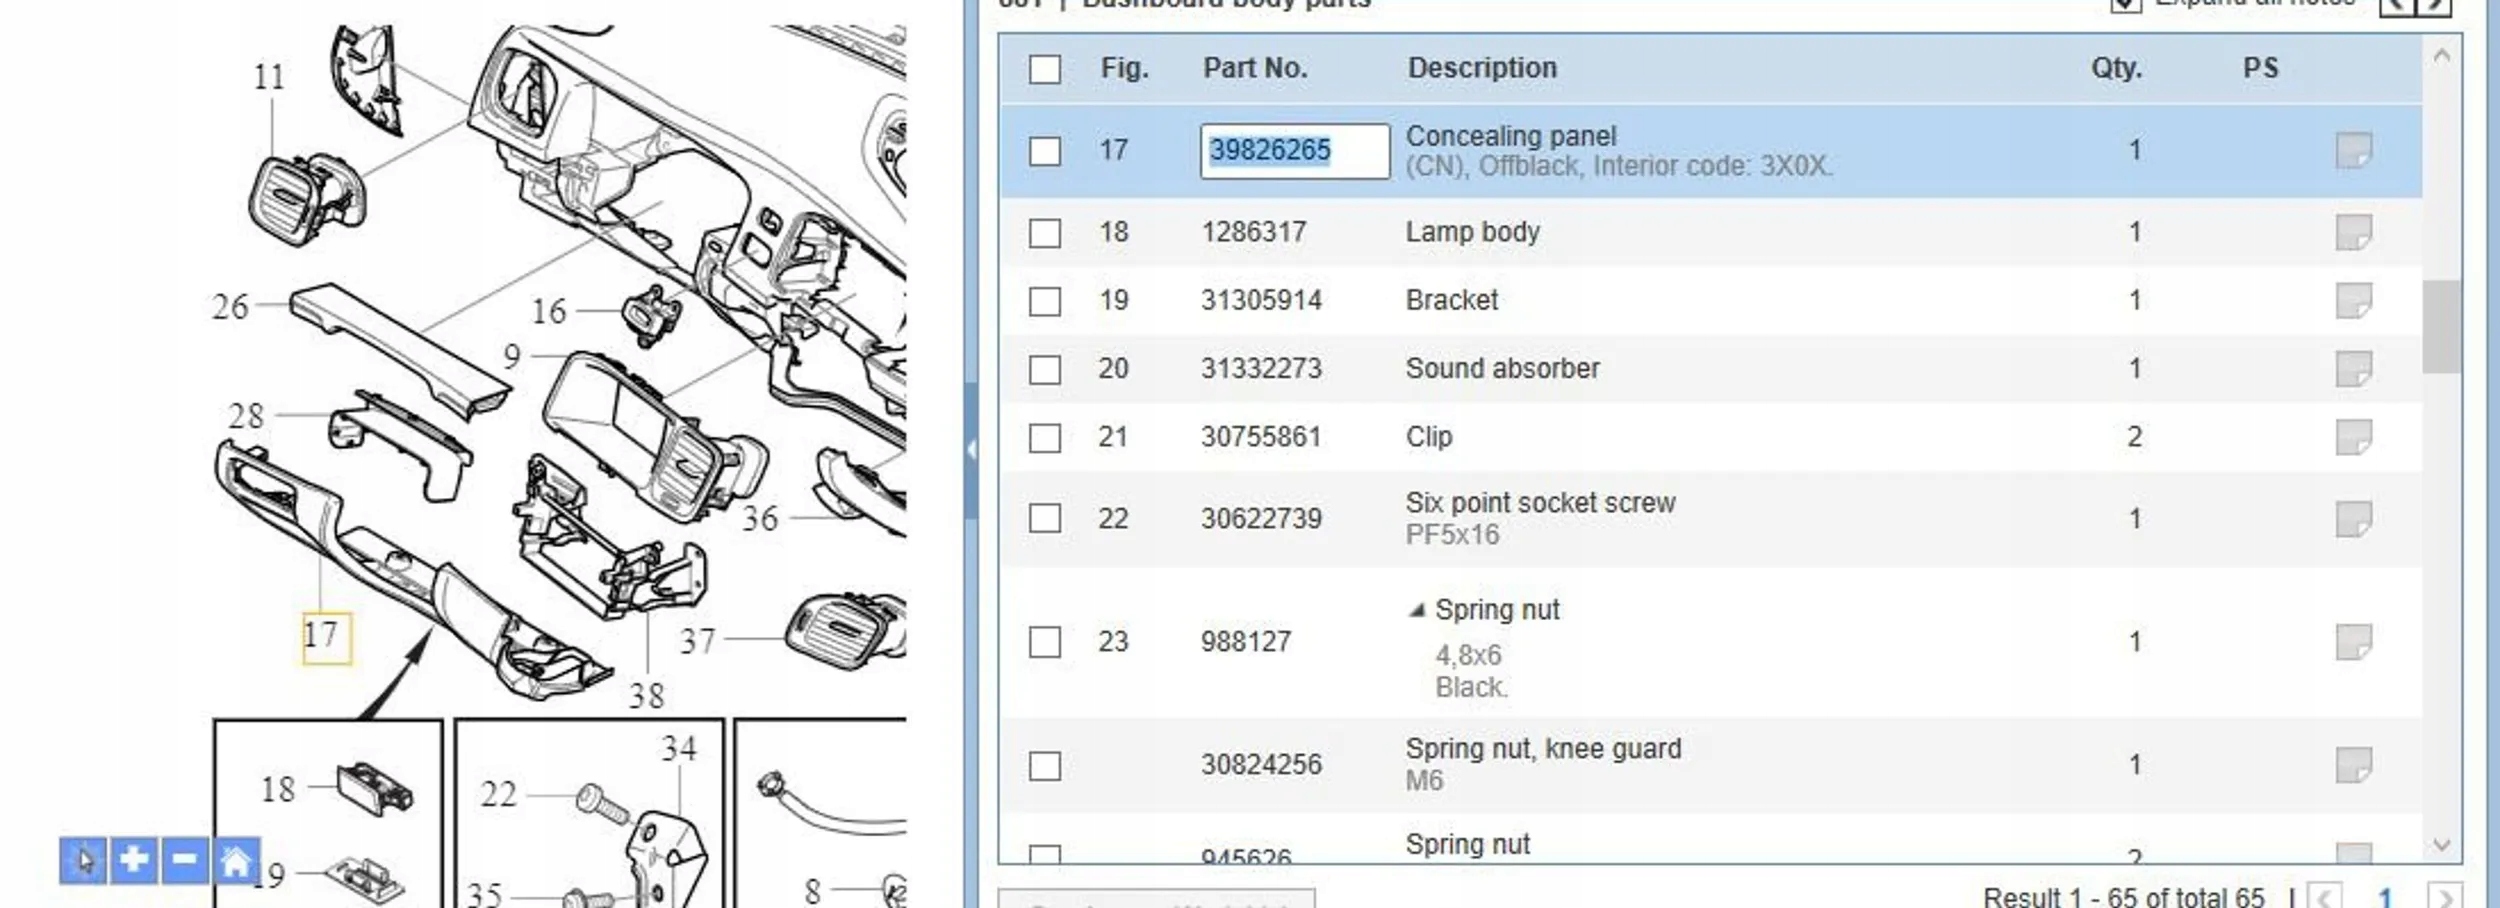The height and width of the screenshot is (908, 2500).
Task: Select callout 35 in the diagram inset
Action: click(x=484, y=894)
